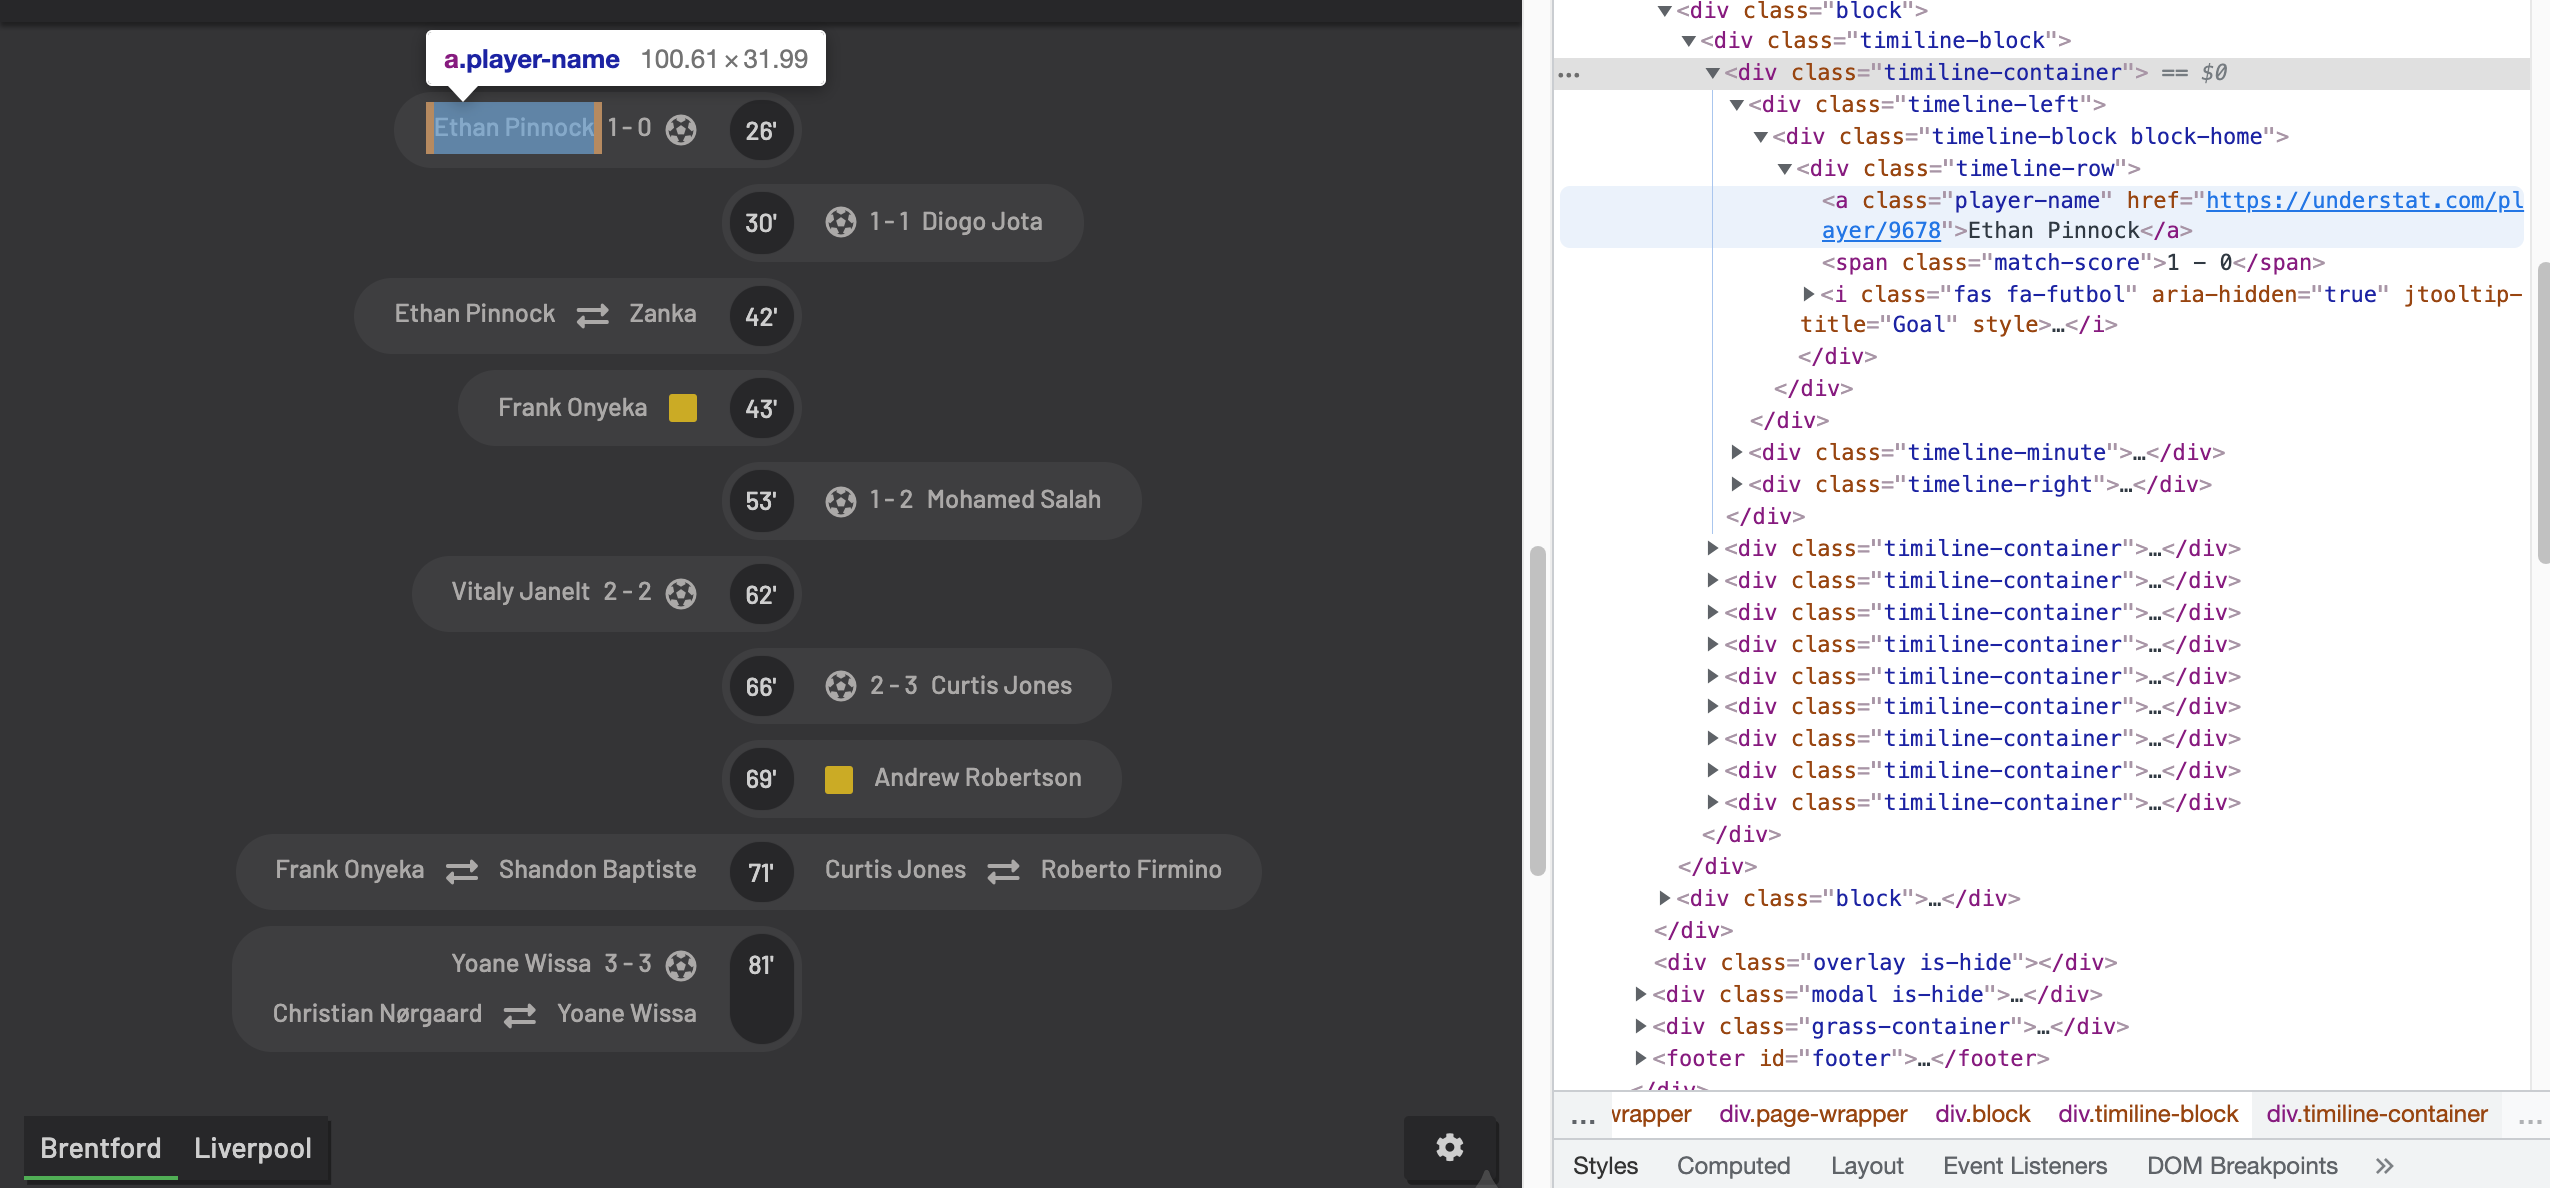Click the goal icon next to Yoane Wissa 3-3
This screenshot has height=1188, width=2550.
[681, 965]
